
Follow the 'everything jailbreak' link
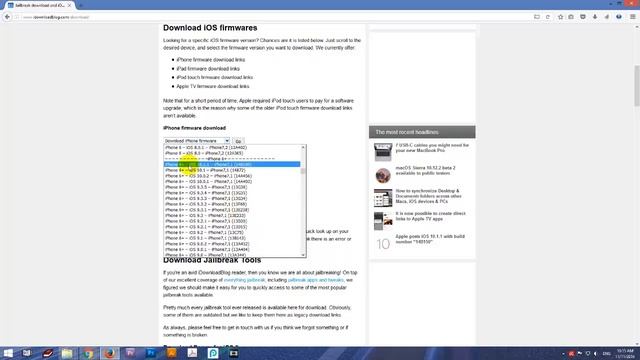click(244, 280)
